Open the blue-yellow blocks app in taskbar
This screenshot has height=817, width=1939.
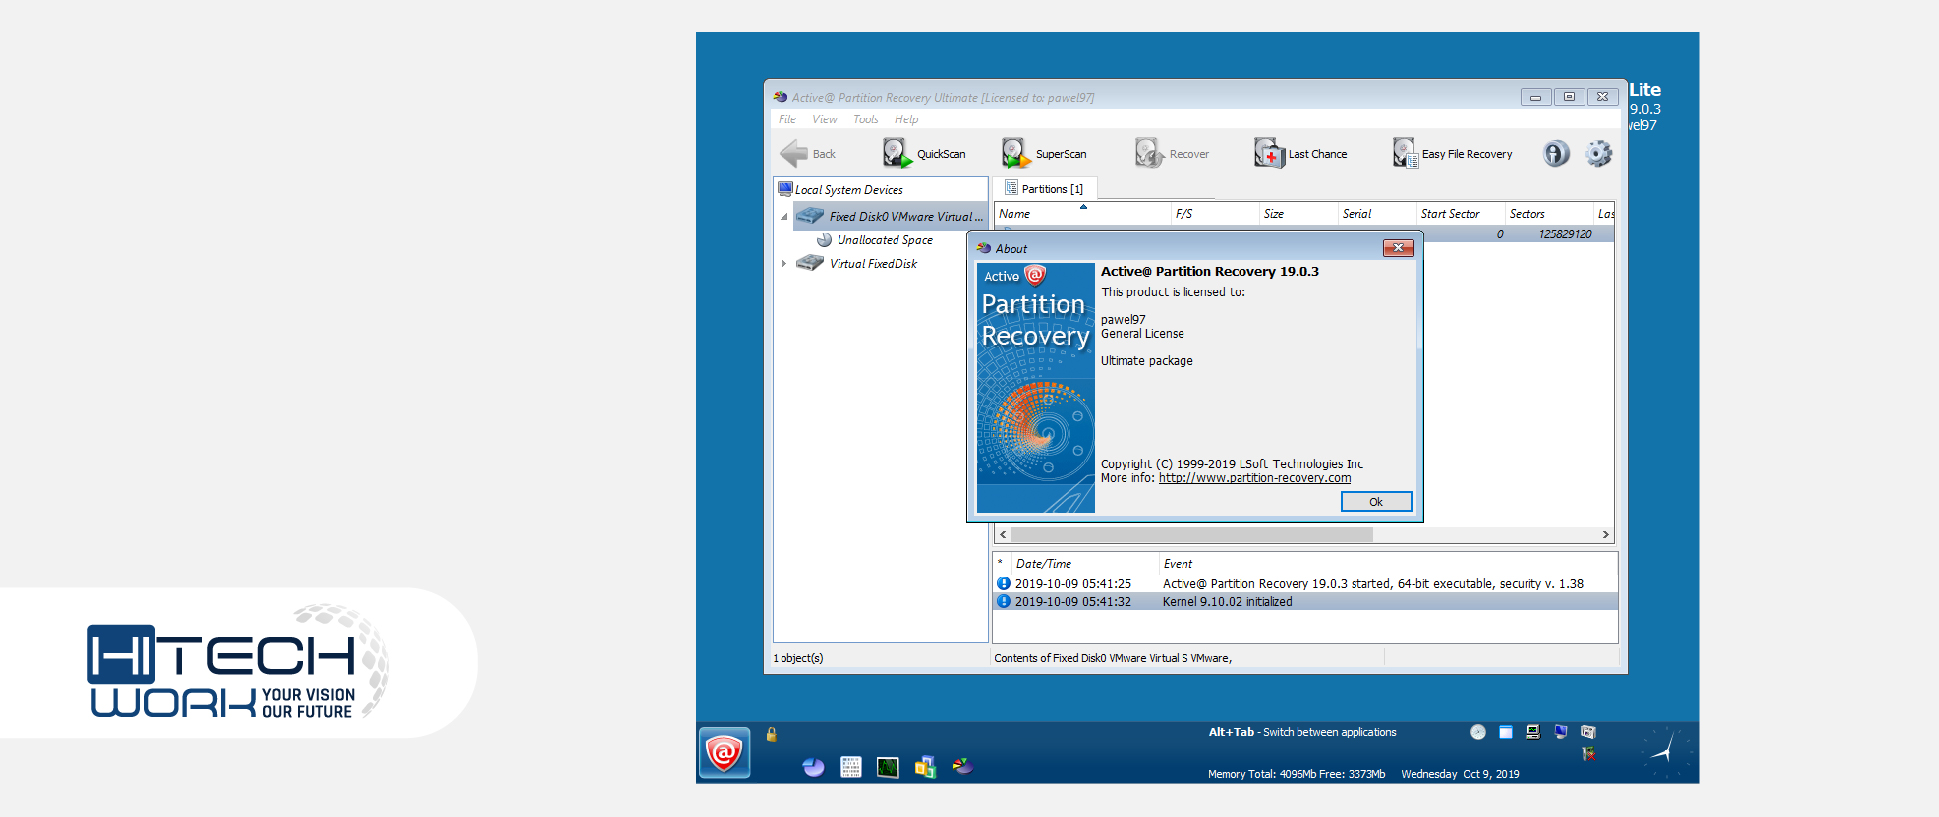(925, 767)
